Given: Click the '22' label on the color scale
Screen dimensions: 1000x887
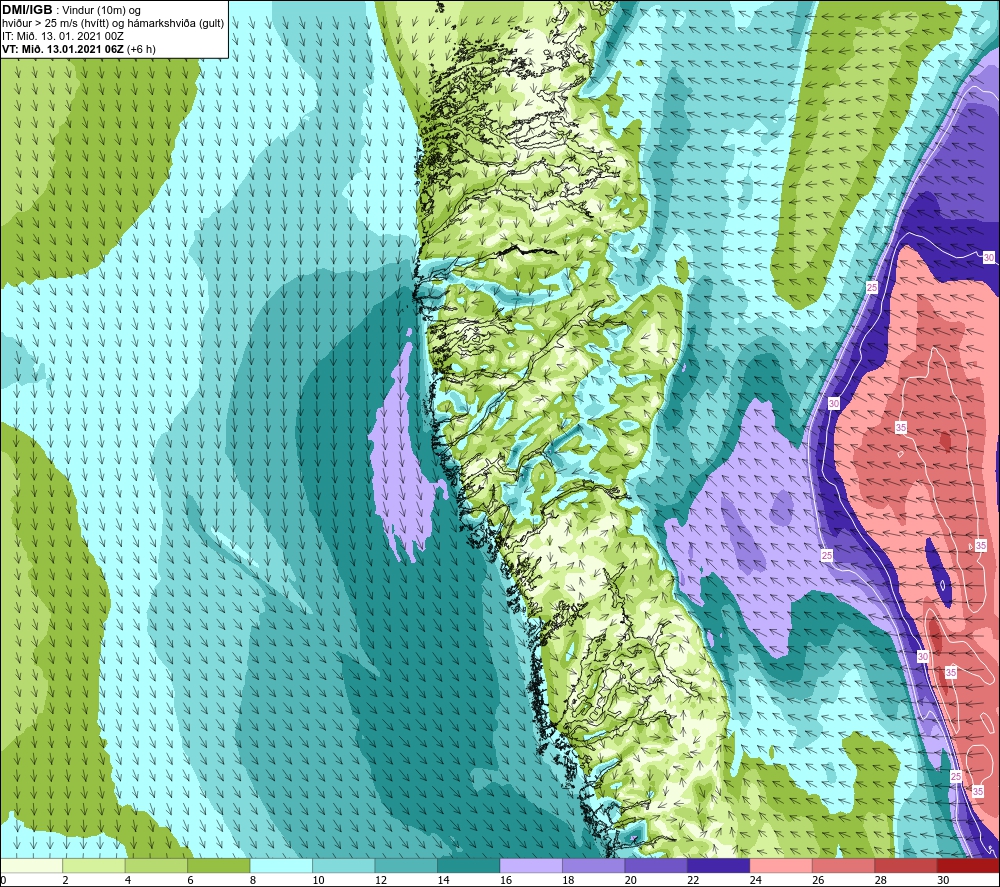Looking at the screenshot, I should [693, 880].
